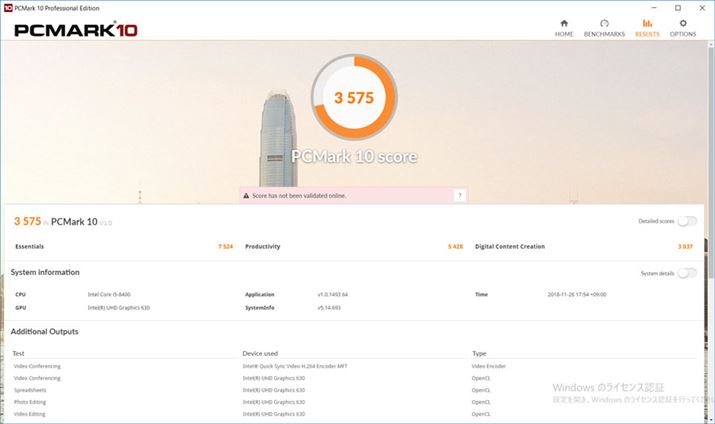Viewport: 715px width, 424px height.
Task: Turn on the System details toggle
Action: pos(686,273)
